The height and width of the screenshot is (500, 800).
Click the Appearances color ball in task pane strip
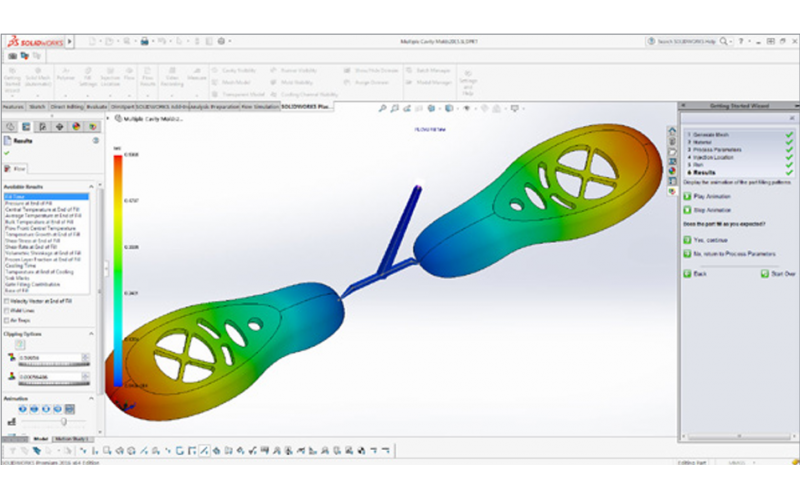pos(672,170)
